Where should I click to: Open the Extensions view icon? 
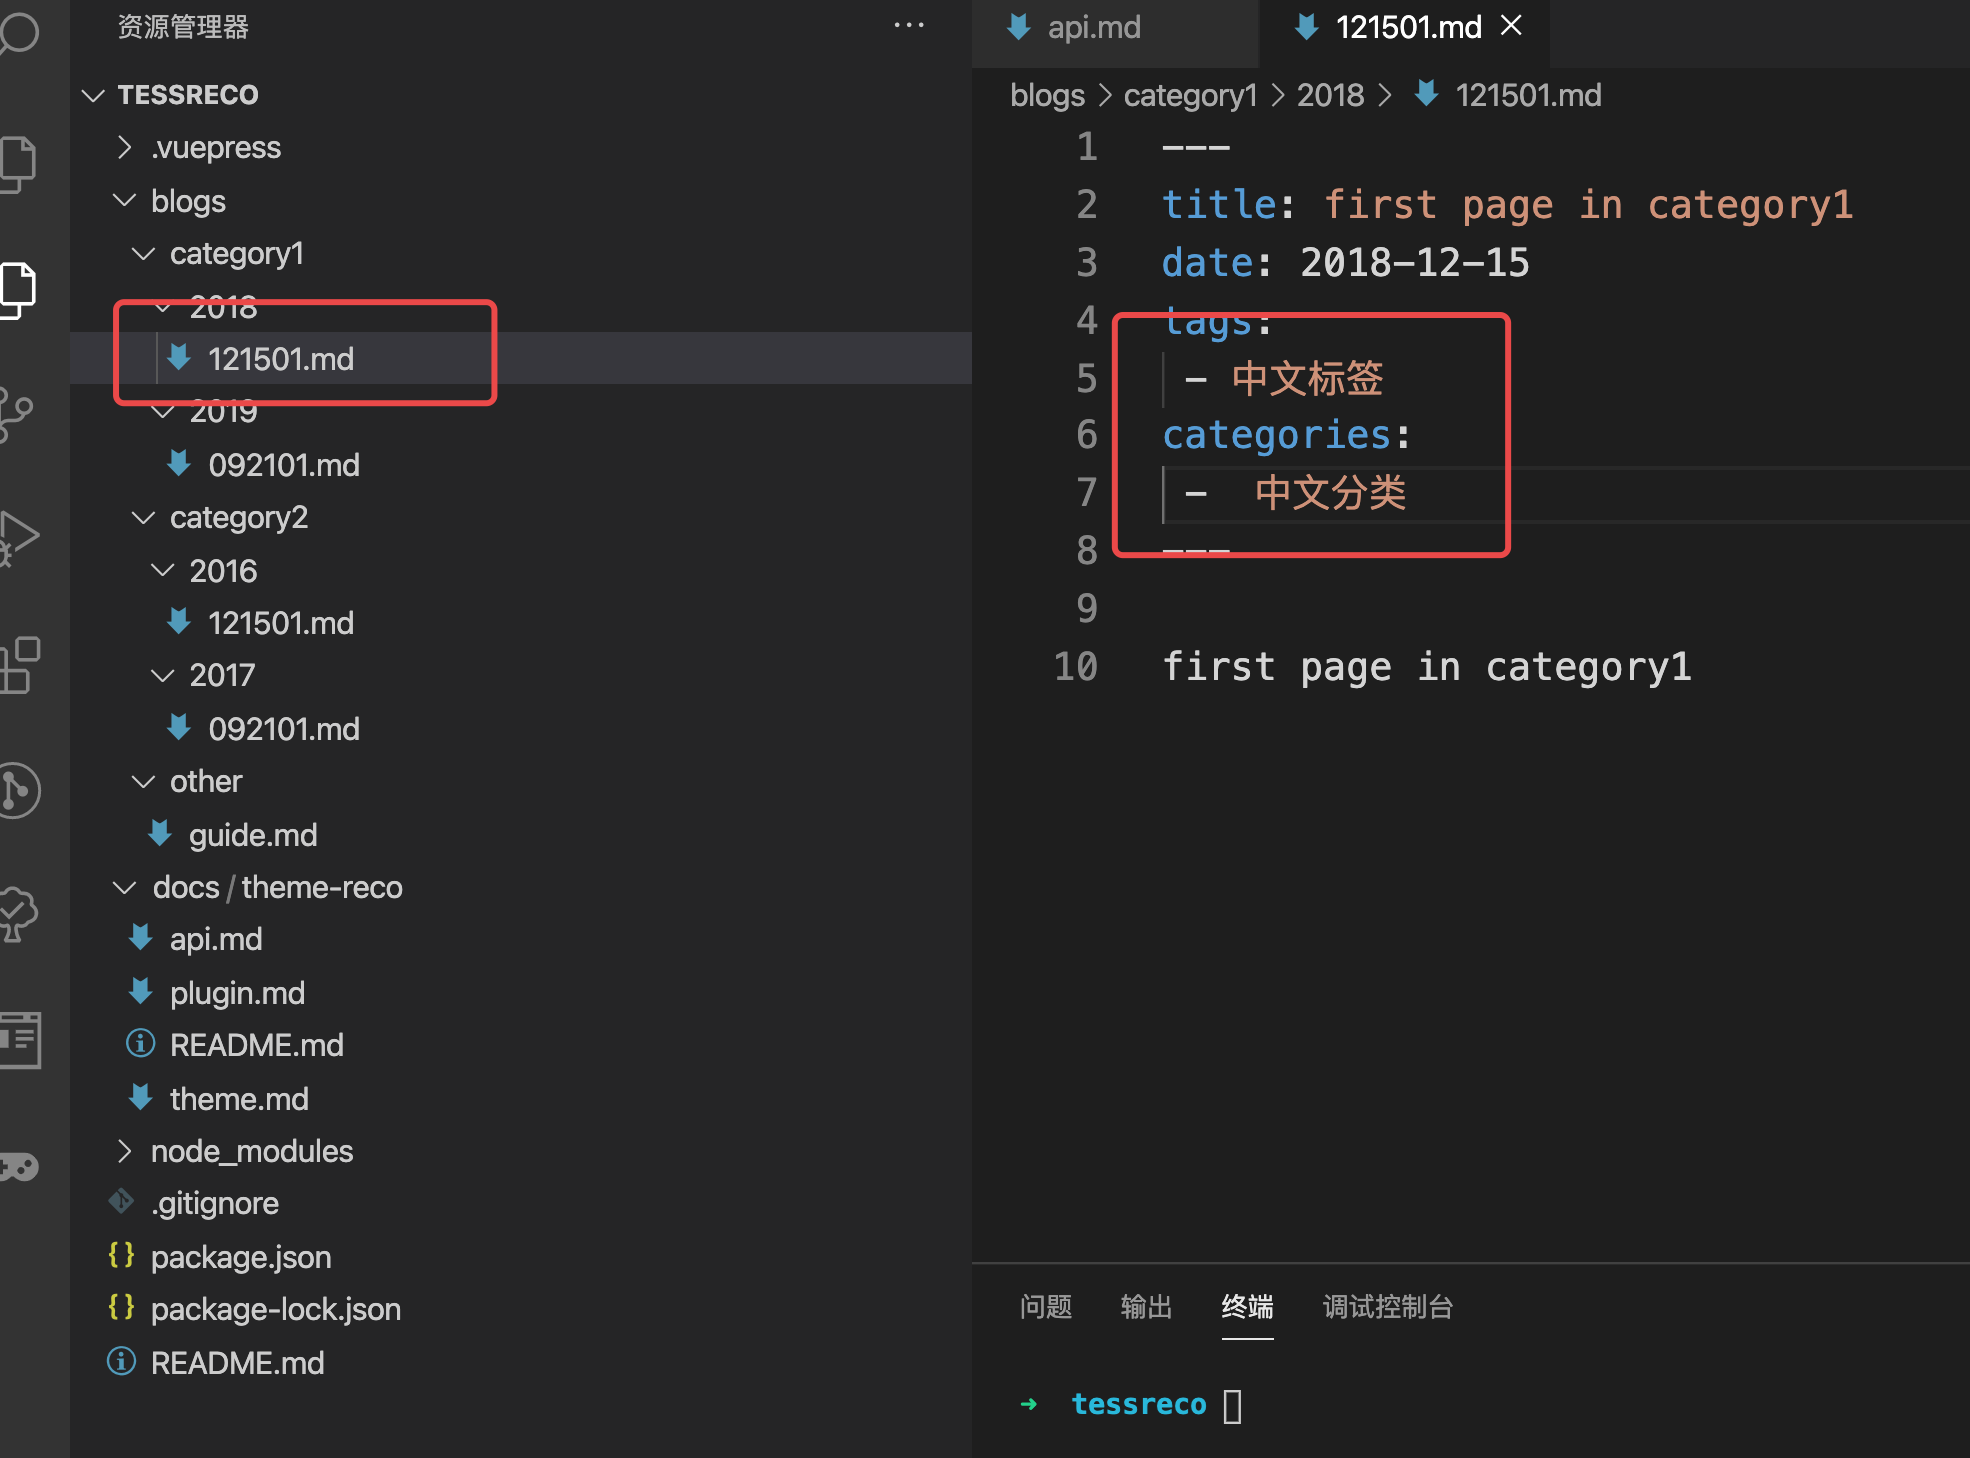point(20,664)
